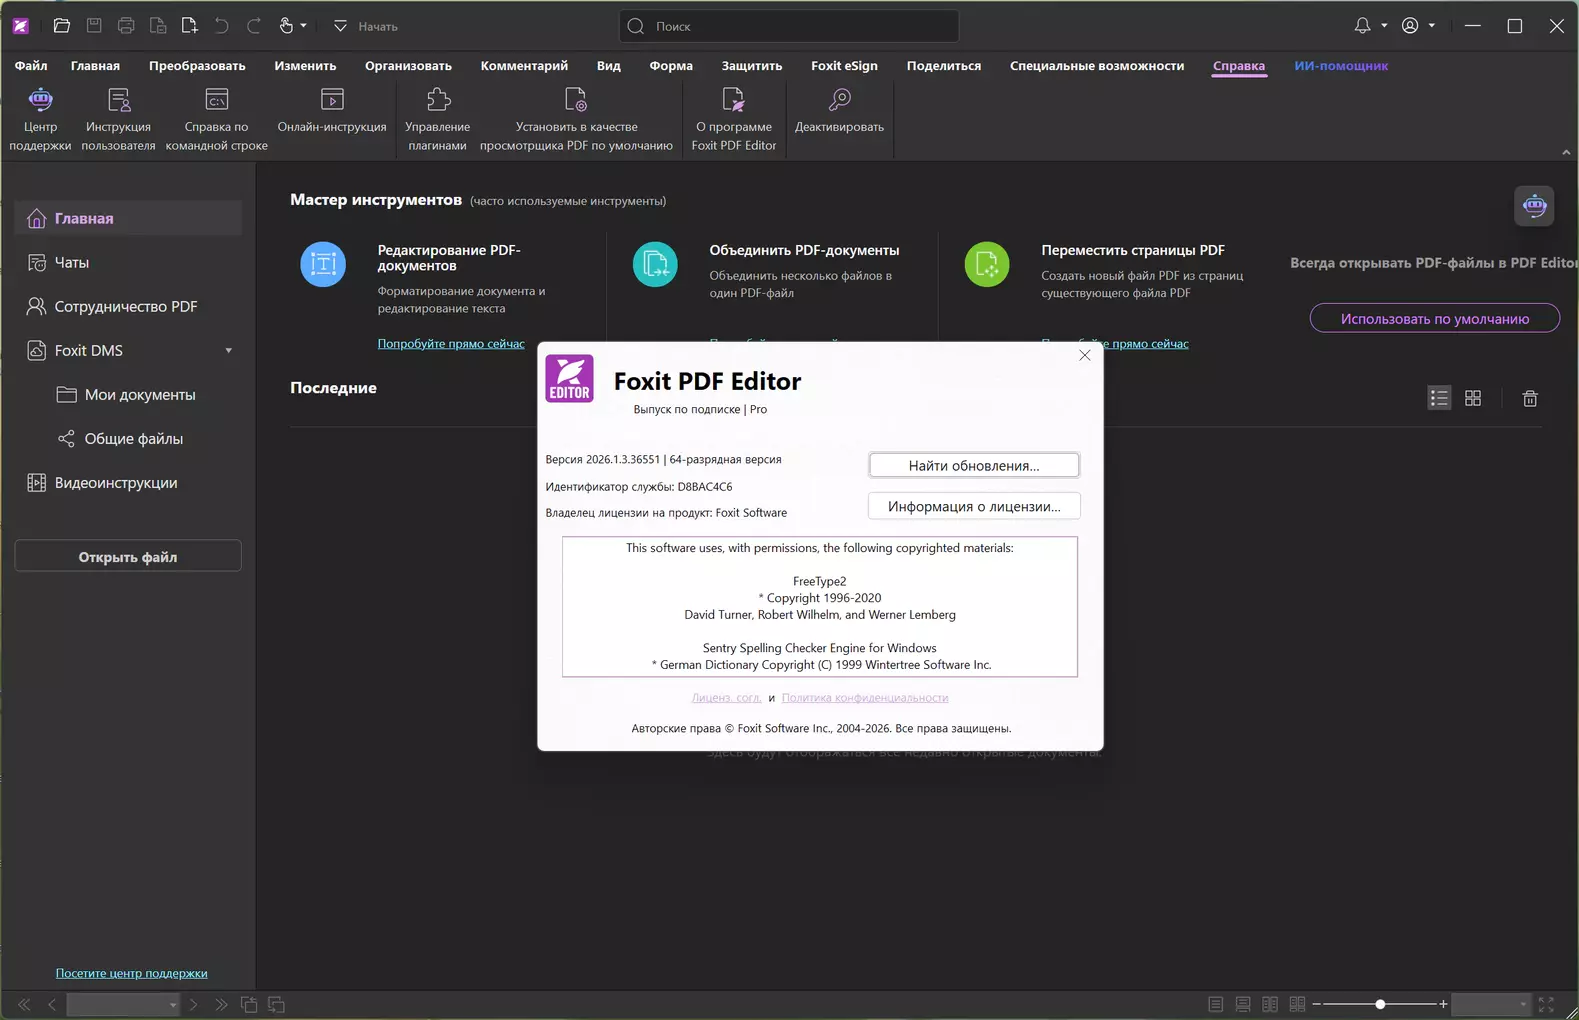
Task: Follow the Посетите центр поддержки link
Action: [132, 973]
